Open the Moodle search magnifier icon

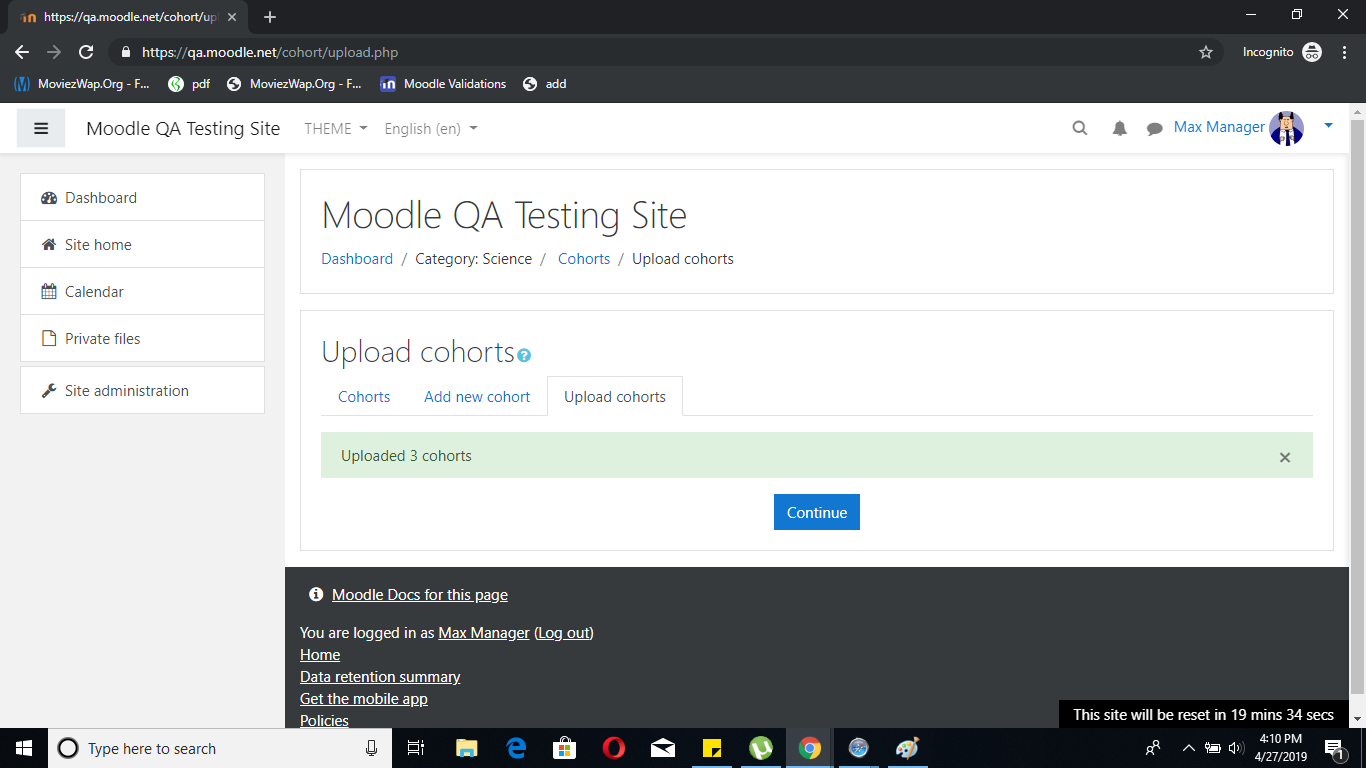[x=1080, y=128]
